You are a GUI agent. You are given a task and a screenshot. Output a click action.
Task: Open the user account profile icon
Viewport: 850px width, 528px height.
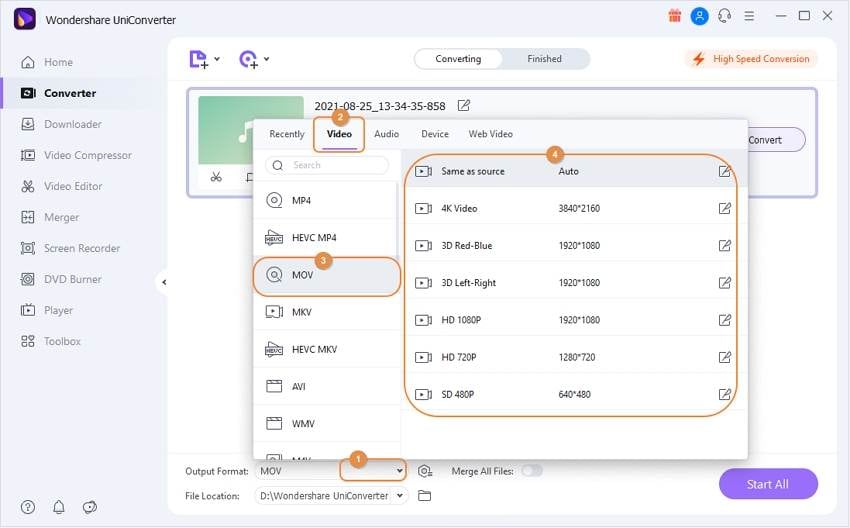[x=699, y=16]
